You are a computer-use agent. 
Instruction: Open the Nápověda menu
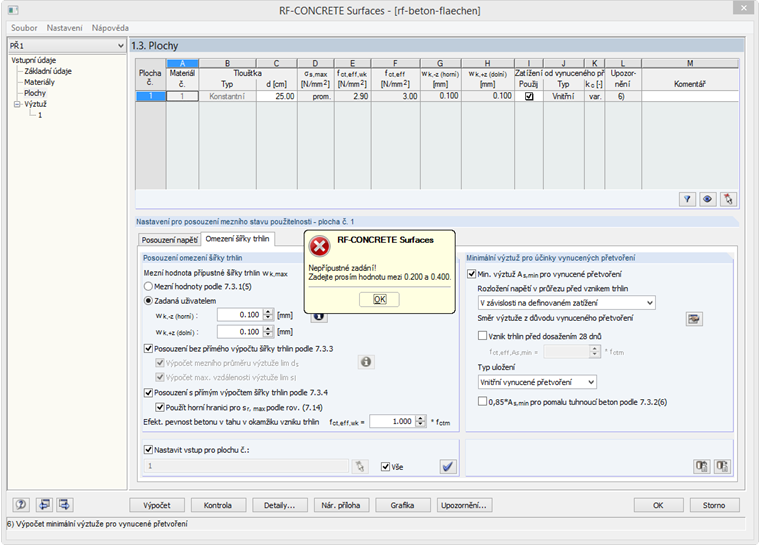[111, 28]
